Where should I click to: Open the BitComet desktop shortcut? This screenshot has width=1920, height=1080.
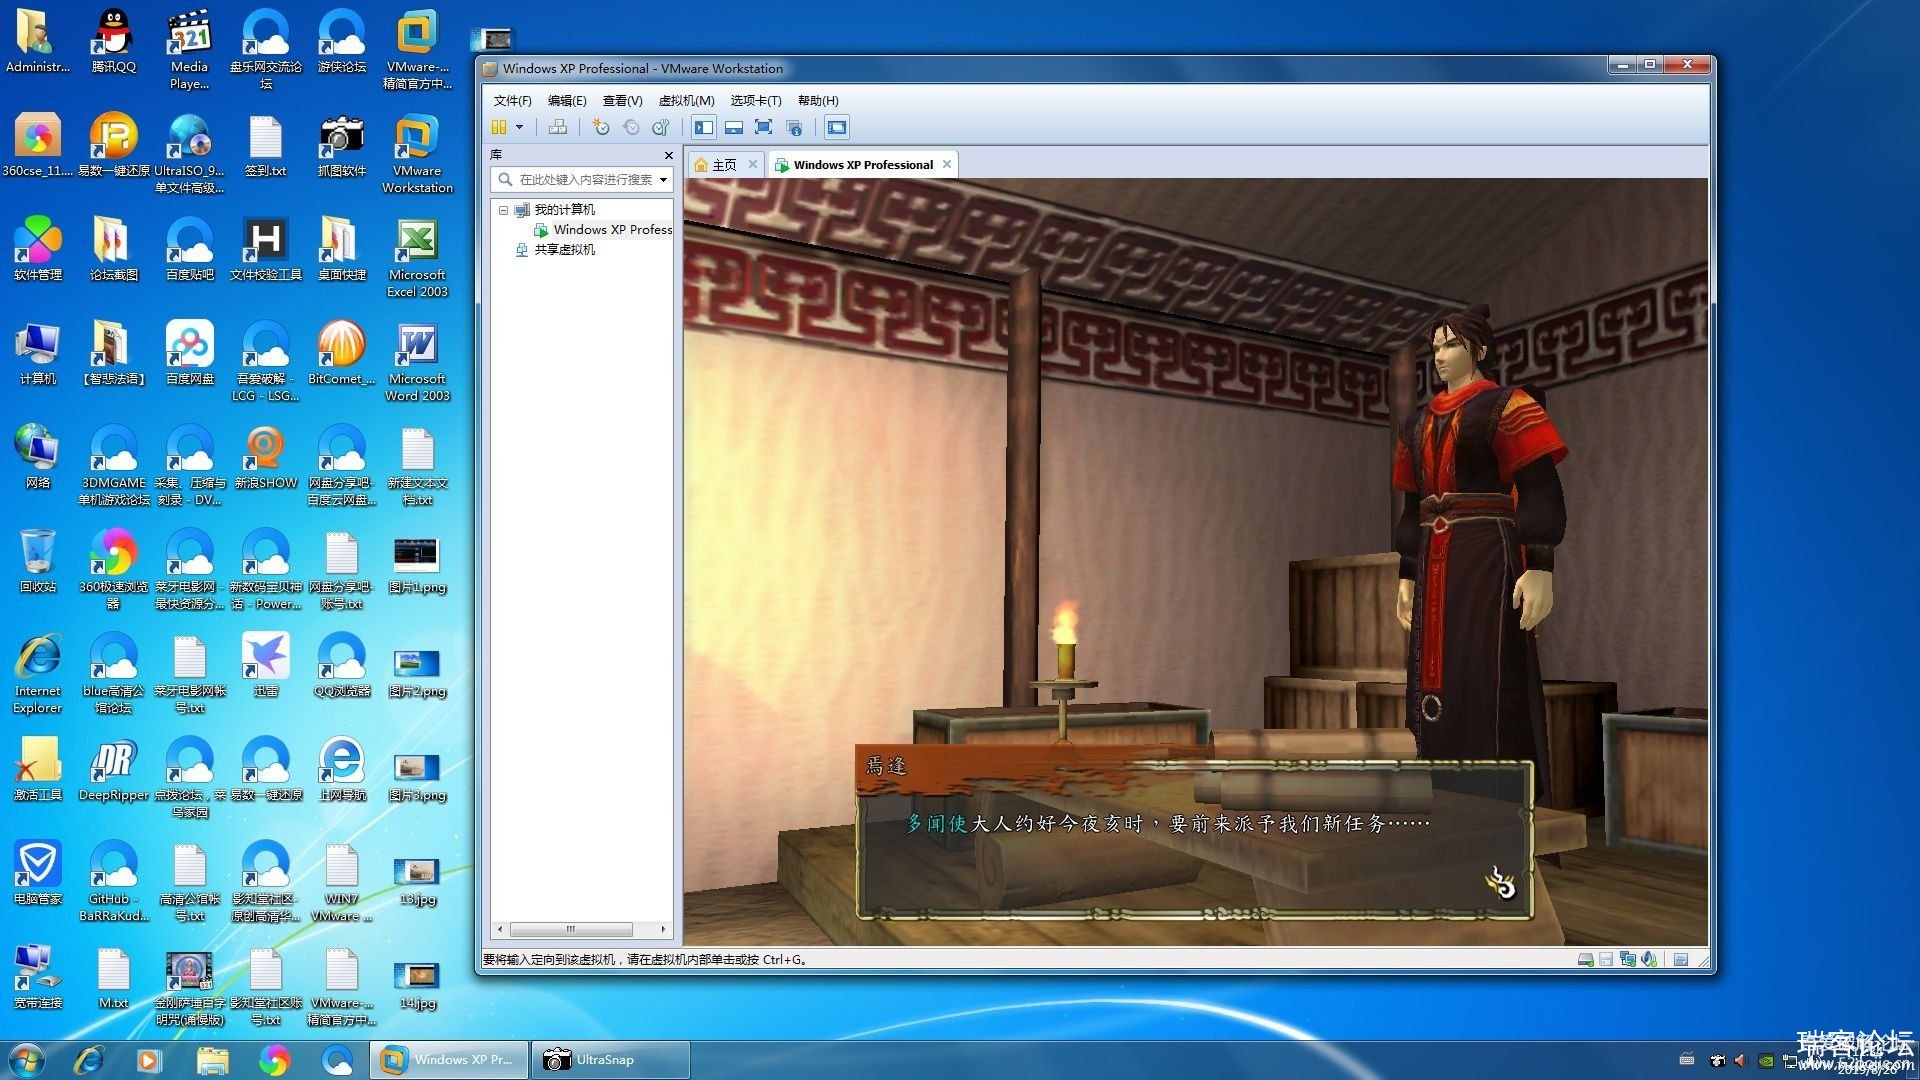341,353
